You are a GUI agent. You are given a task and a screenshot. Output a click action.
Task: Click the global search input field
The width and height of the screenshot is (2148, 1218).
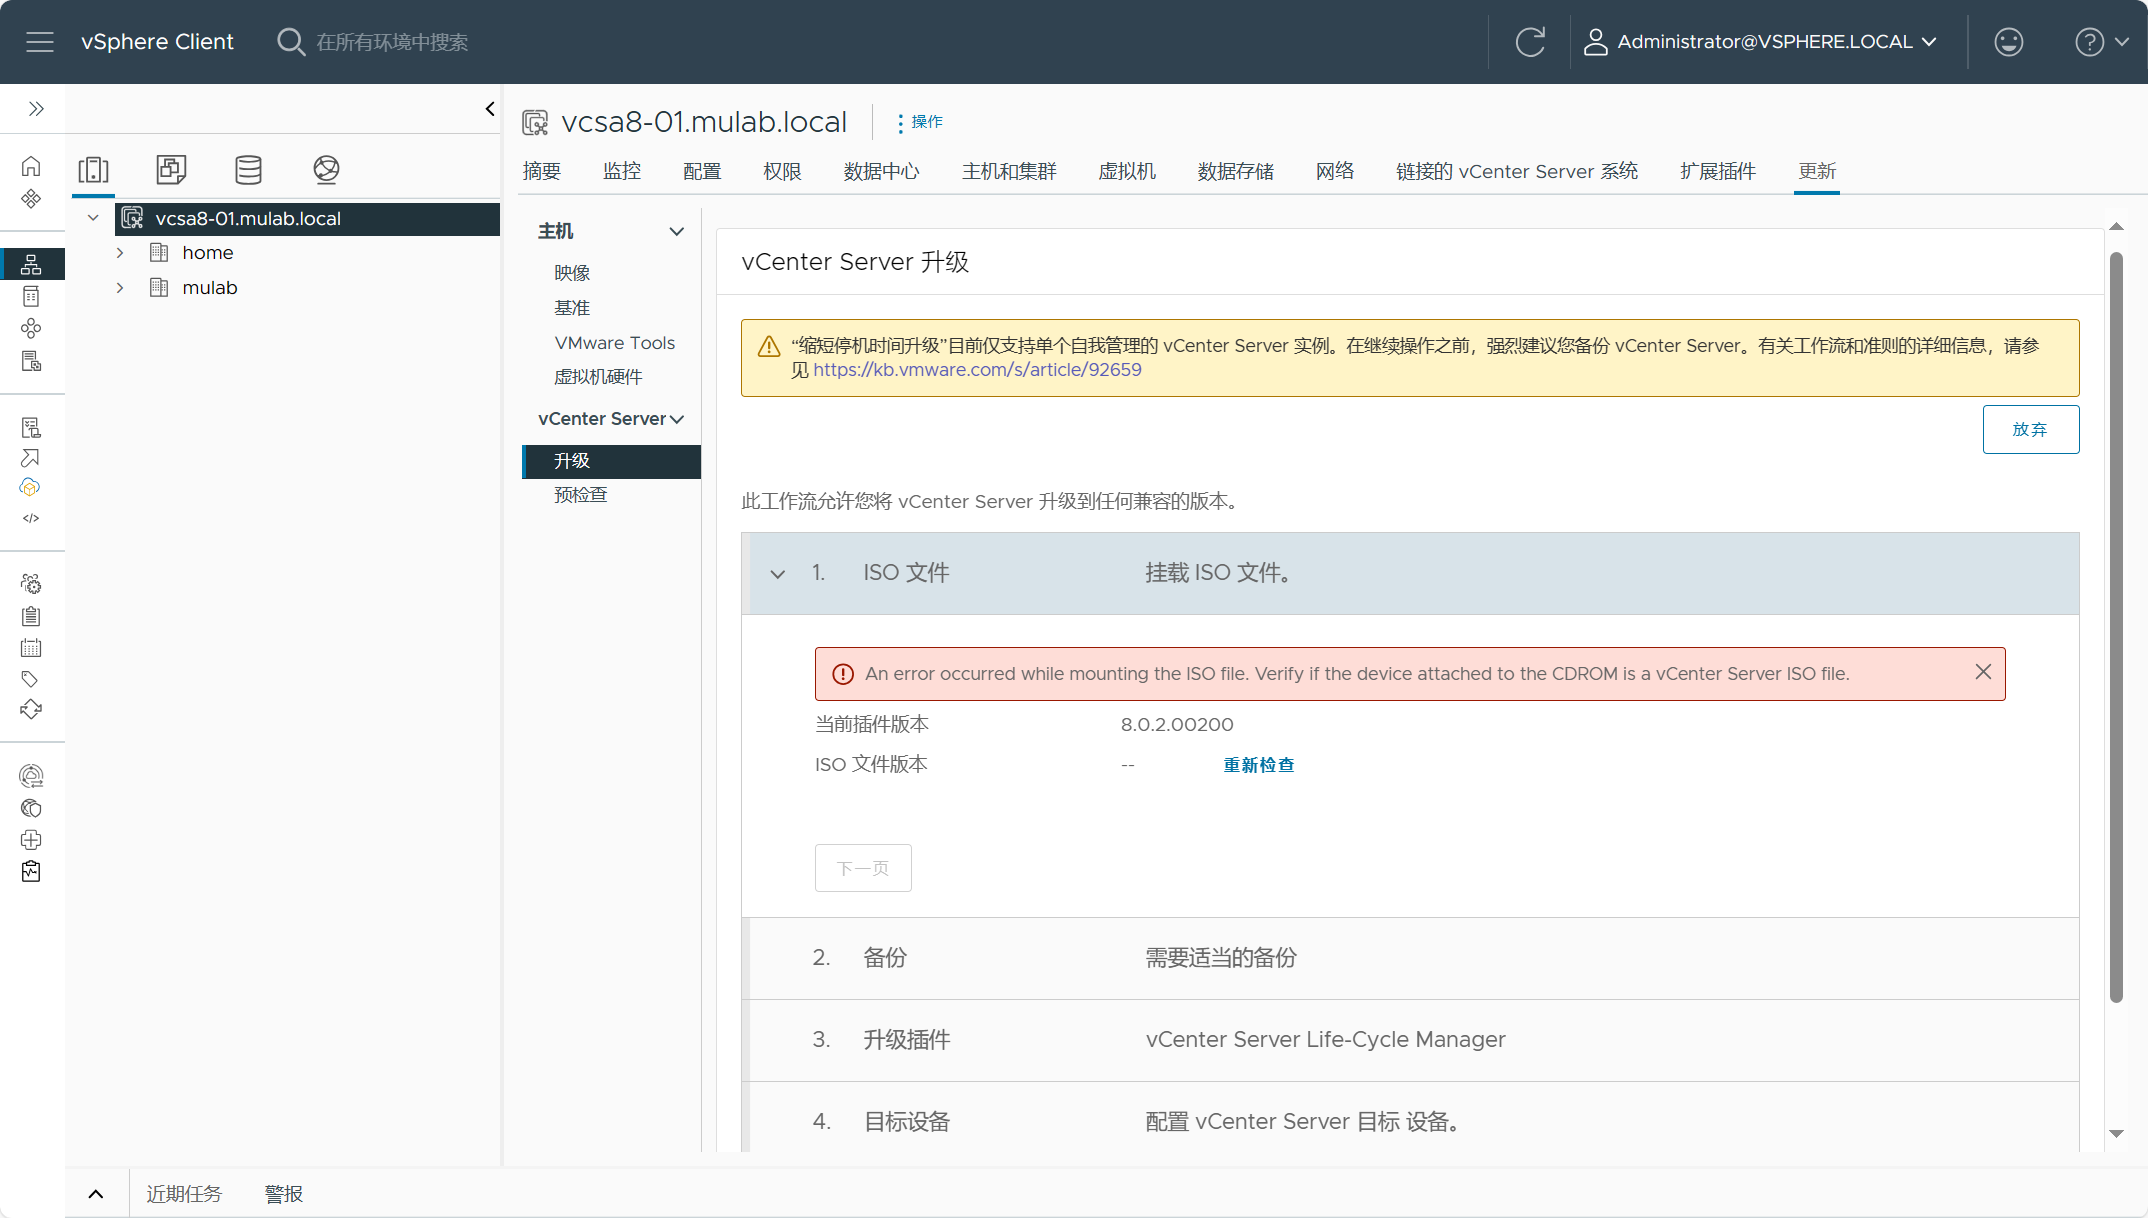pyautogui.click(x=392, y=42)
